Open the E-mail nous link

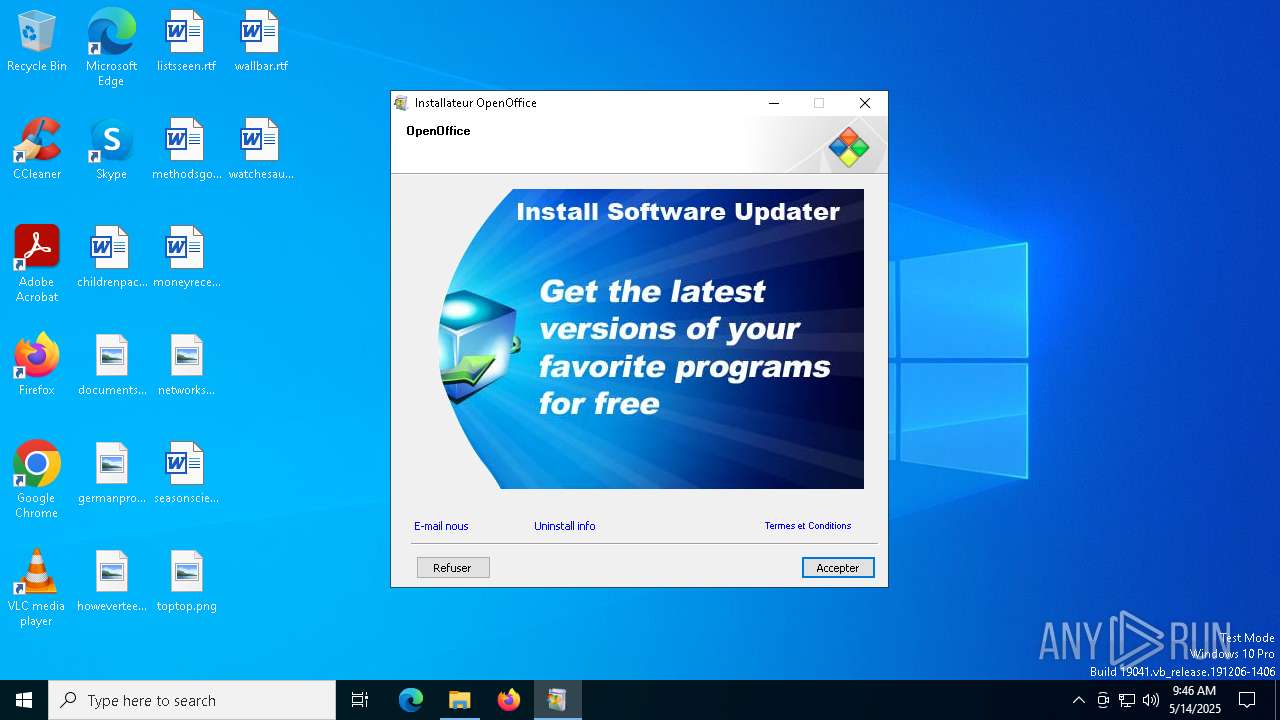click(x=441, y=526)
